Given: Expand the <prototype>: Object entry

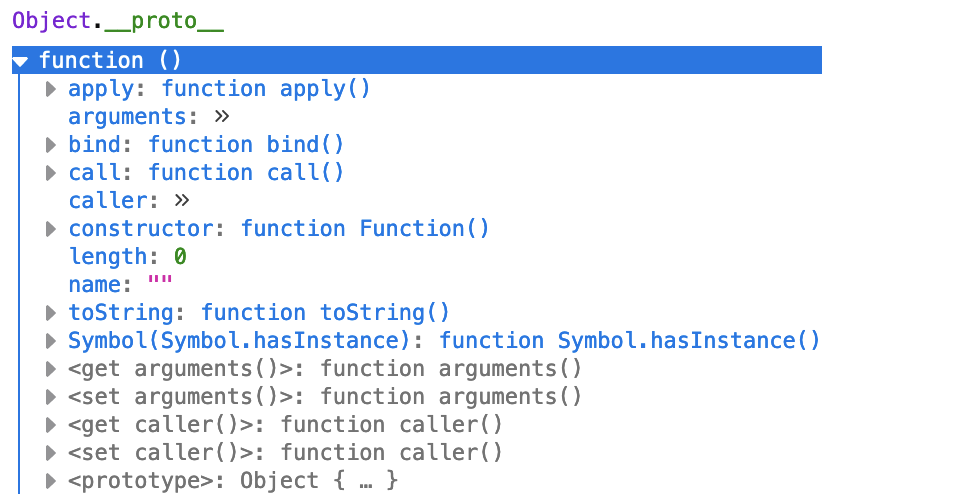Looking at the screenshot, I should 51,481.
